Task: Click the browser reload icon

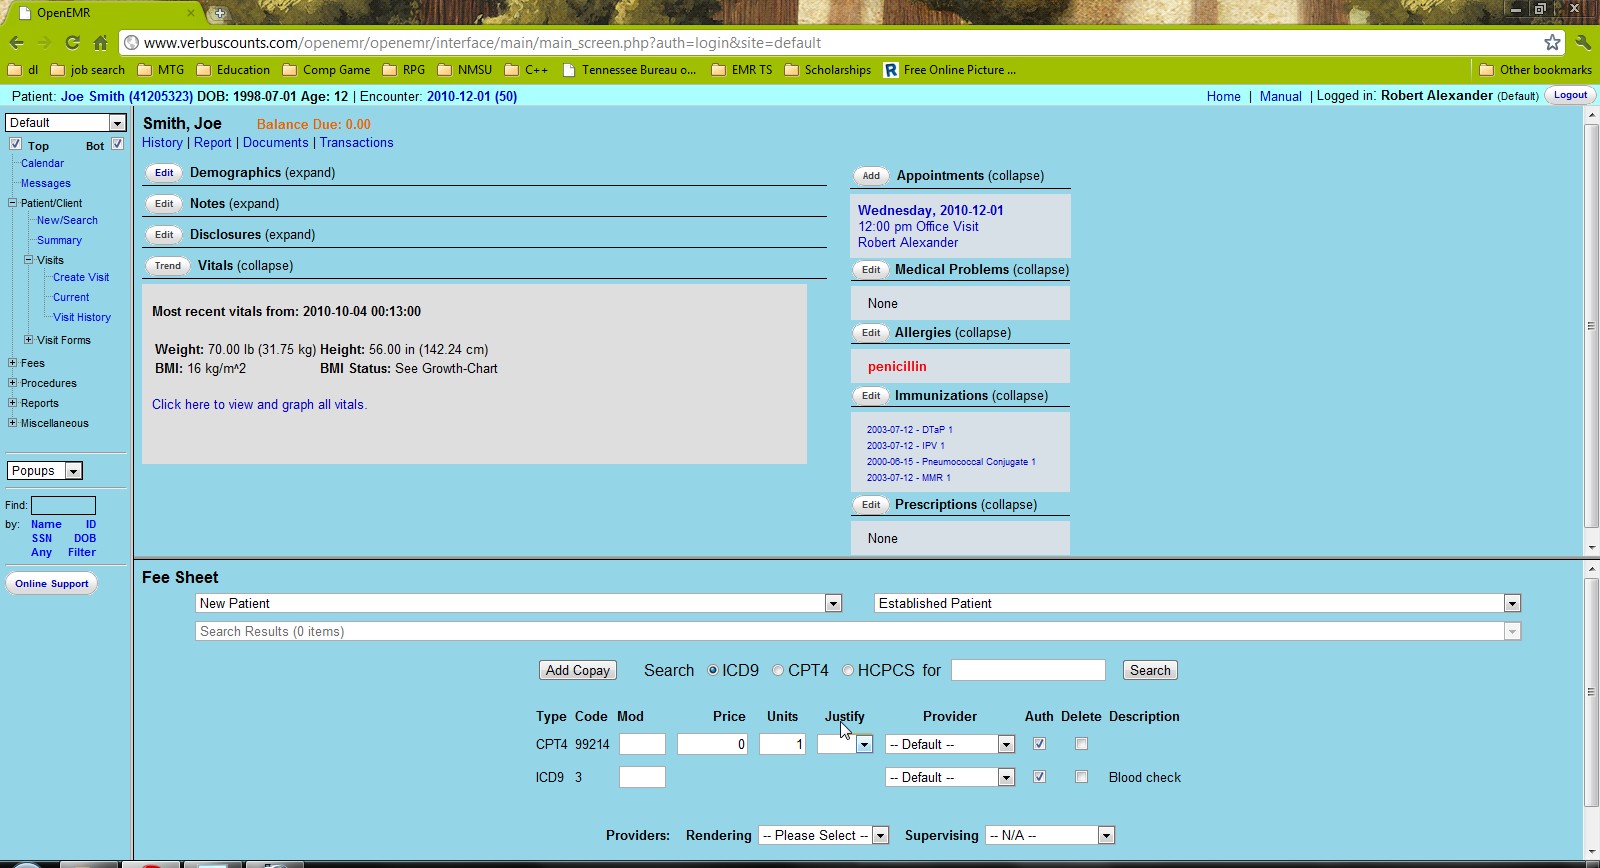Action: [x=72, y=42]
